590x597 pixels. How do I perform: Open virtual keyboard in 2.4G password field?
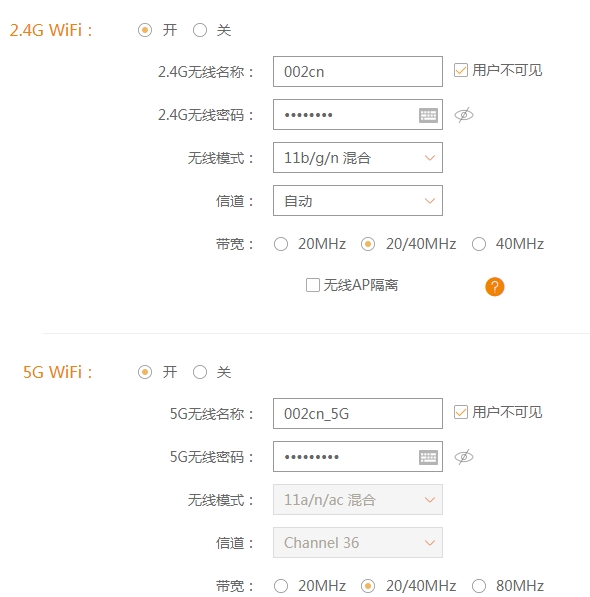click(428, 115)
